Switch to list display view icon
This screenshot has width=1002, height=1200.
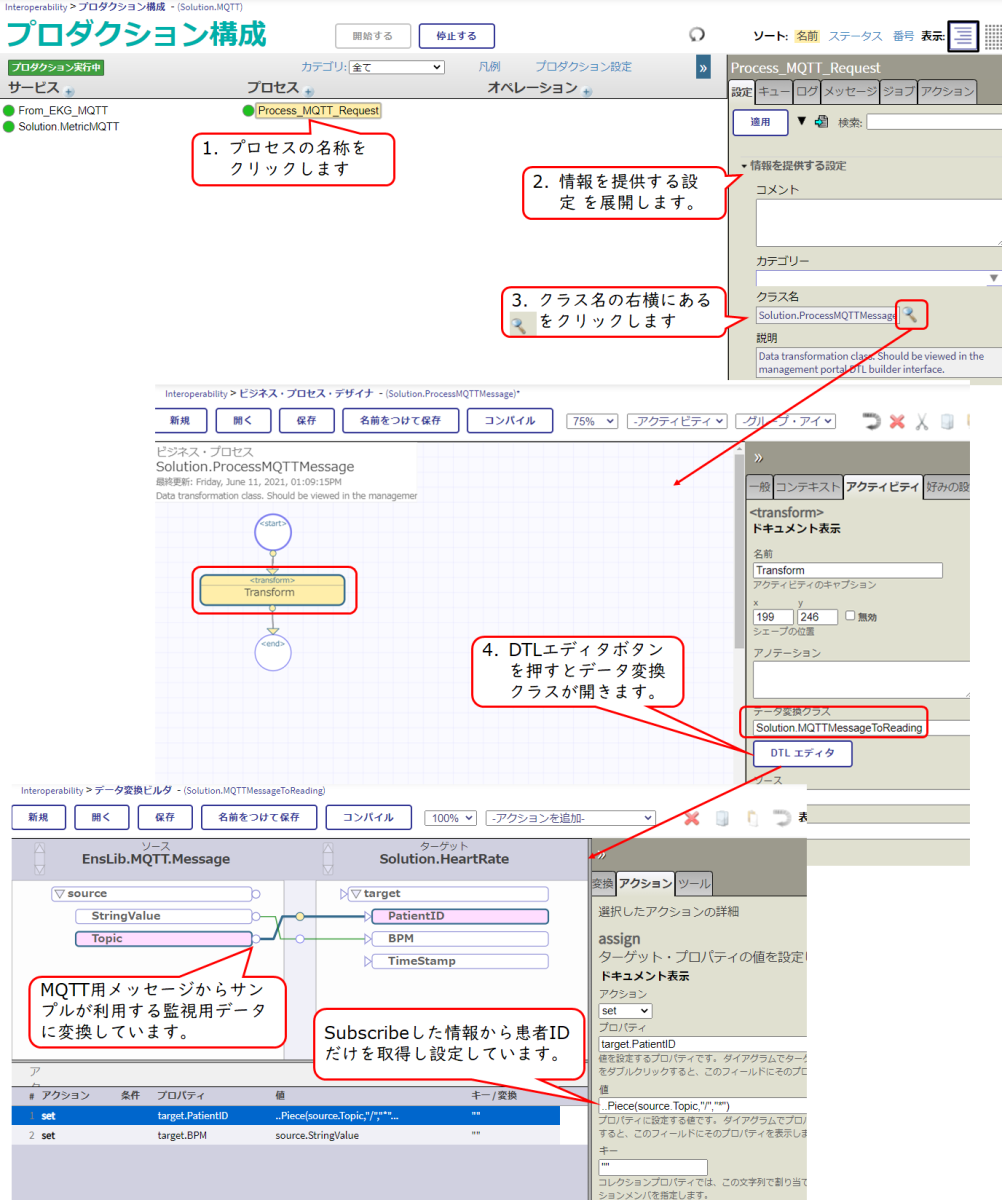tap(962, 36)
